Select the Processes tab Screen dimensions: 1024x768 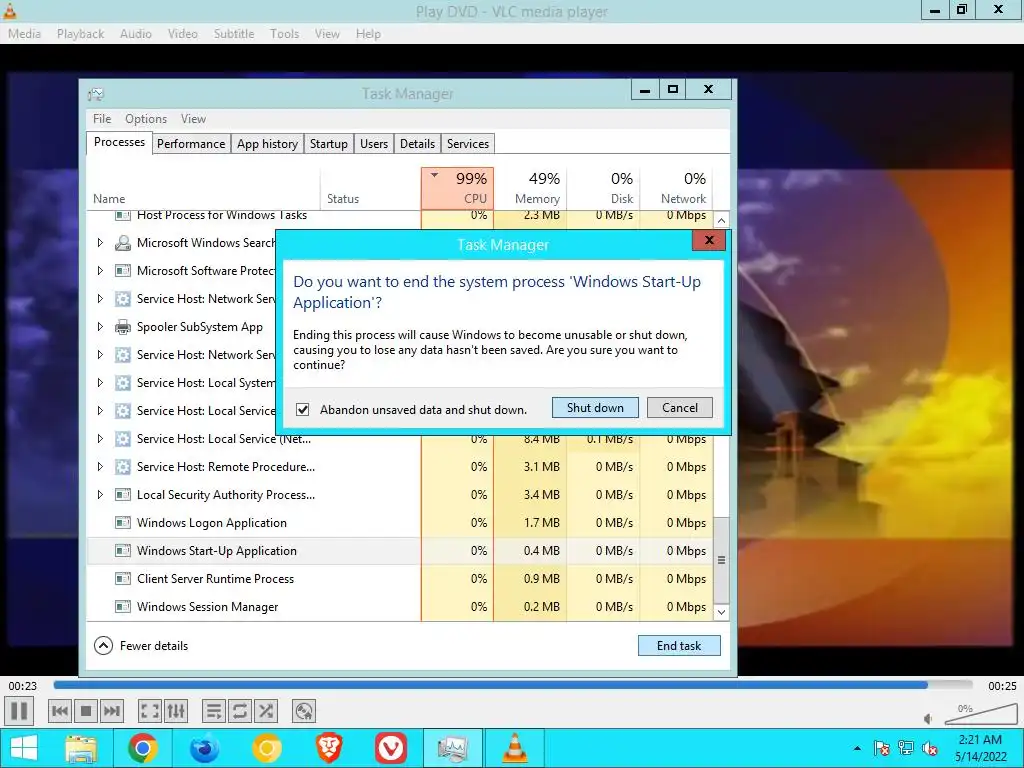tap(119, 142)
